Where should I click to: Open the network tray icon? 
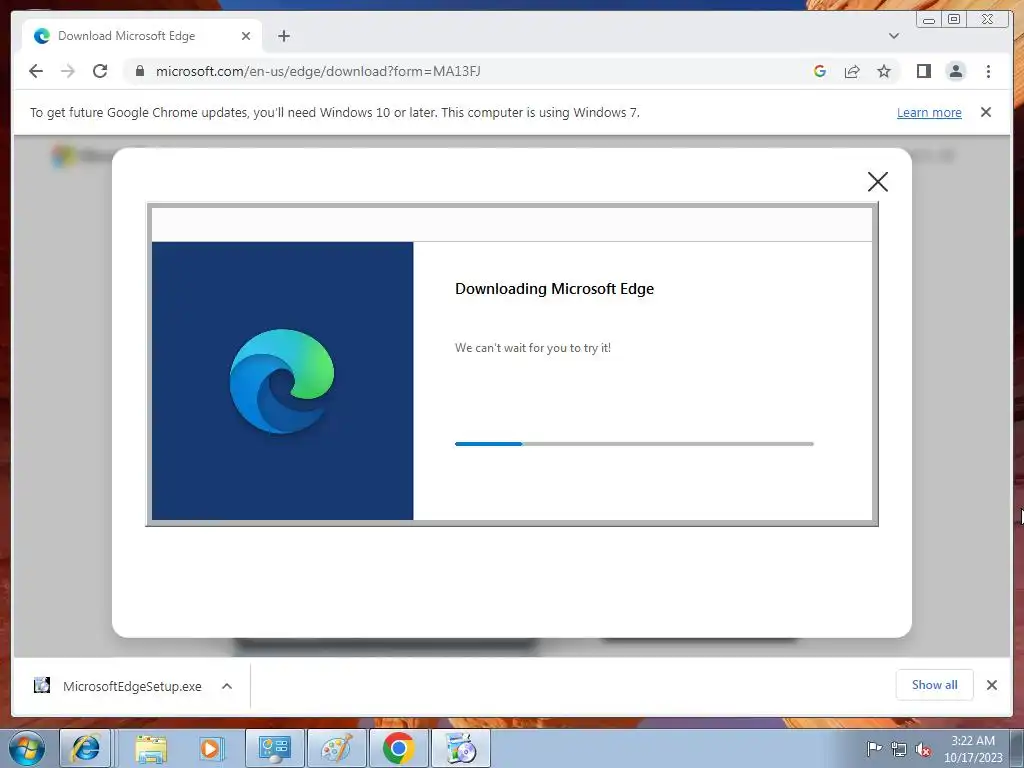tap(899, 749)
